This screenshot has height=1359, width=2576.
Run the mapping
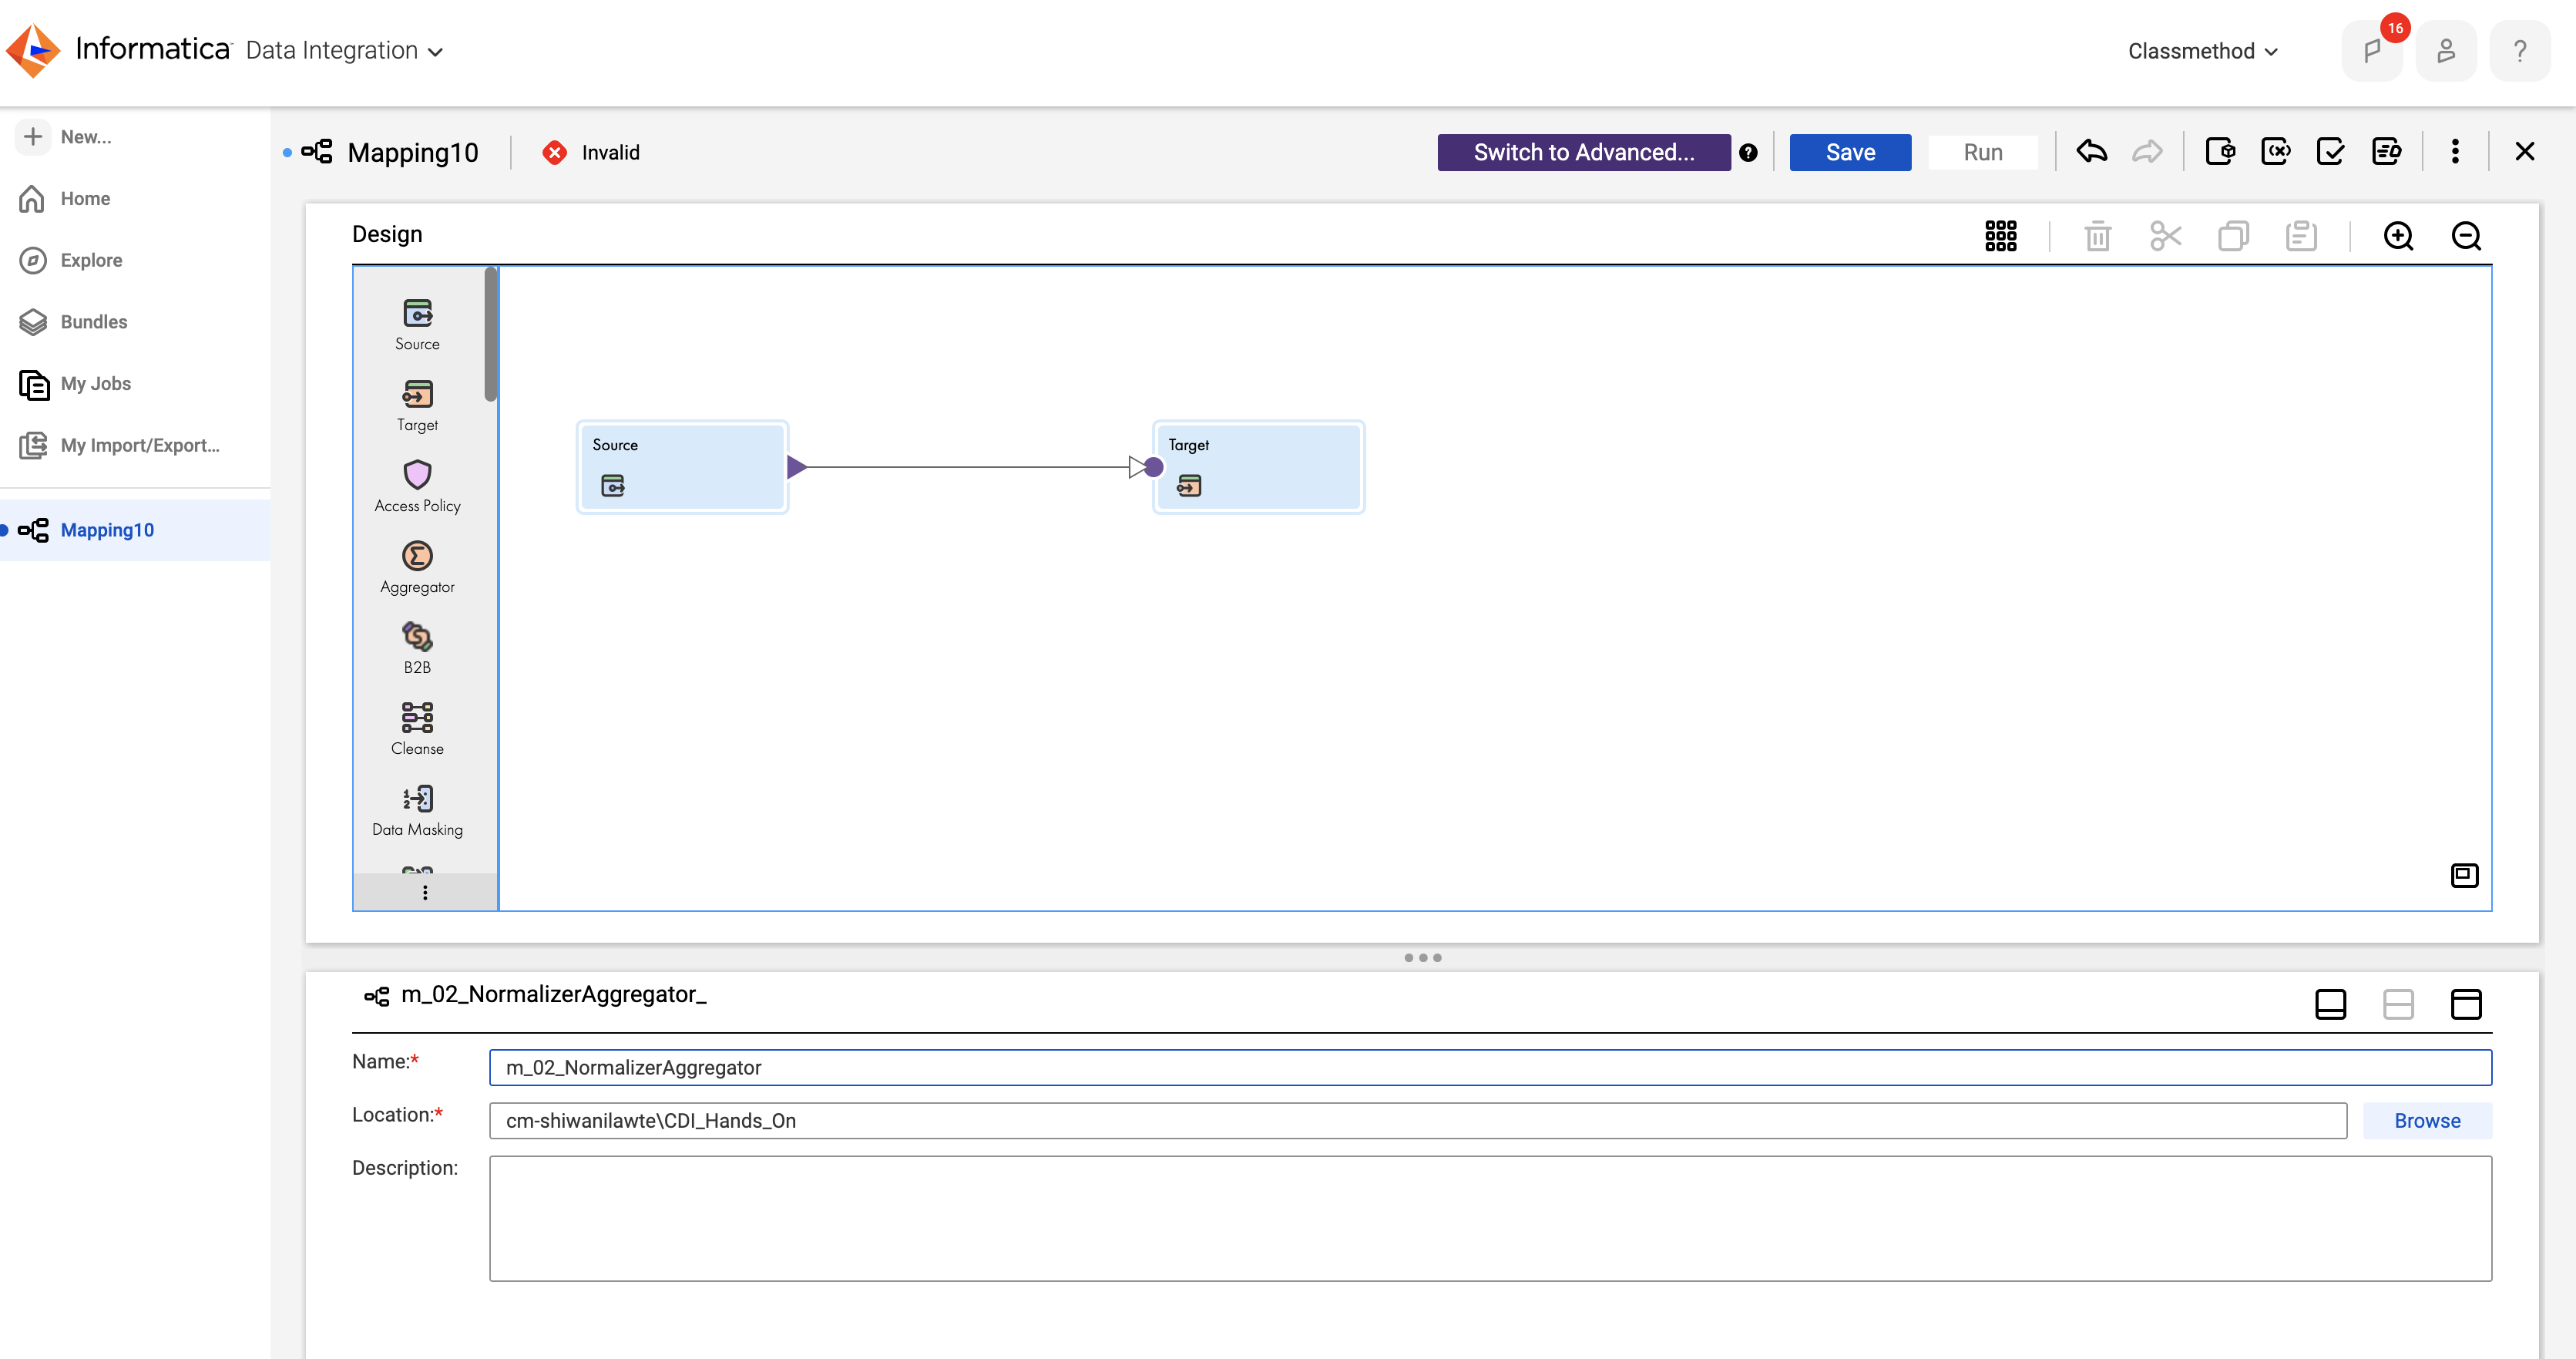click(1982, 153)
